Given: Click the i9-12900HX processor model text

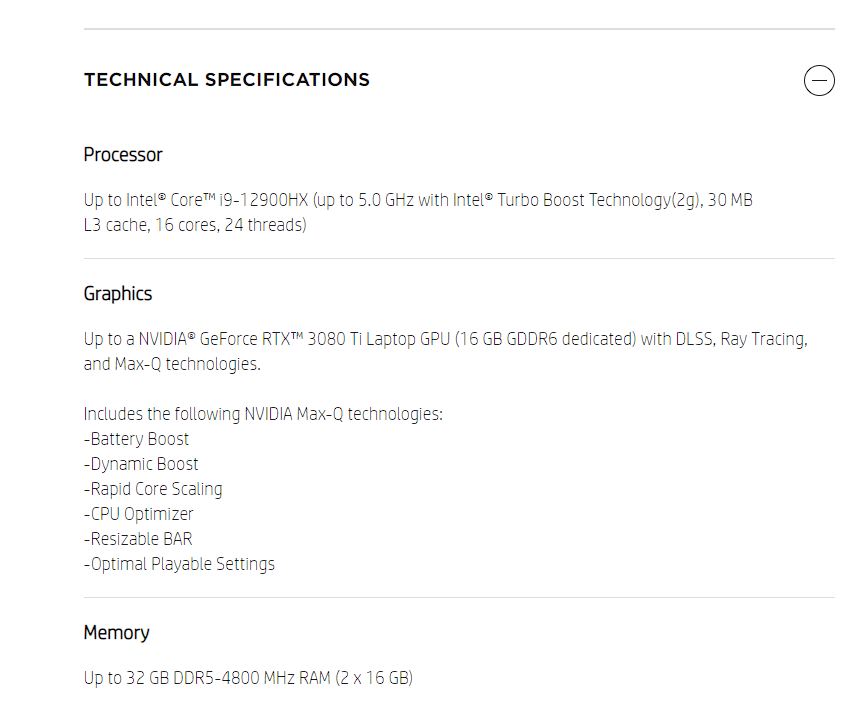Looking at the screenshot, I should 262,200.
